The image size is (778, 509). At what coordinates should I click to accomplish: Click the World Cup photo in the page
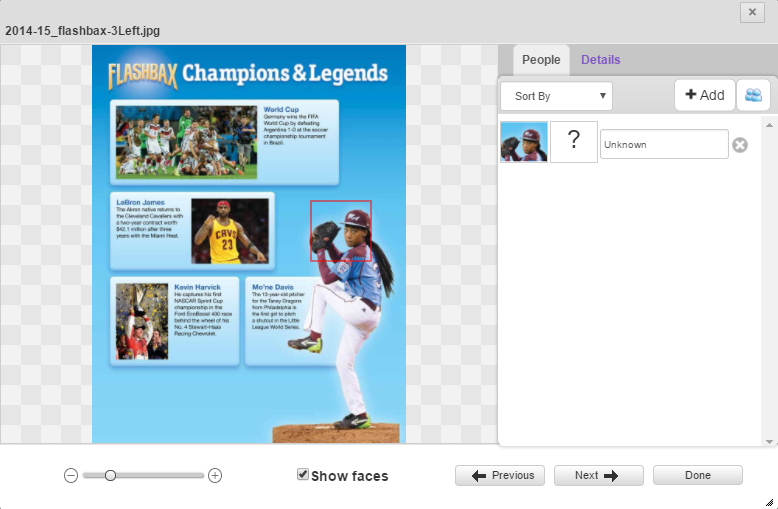click(x=187, y=142)
